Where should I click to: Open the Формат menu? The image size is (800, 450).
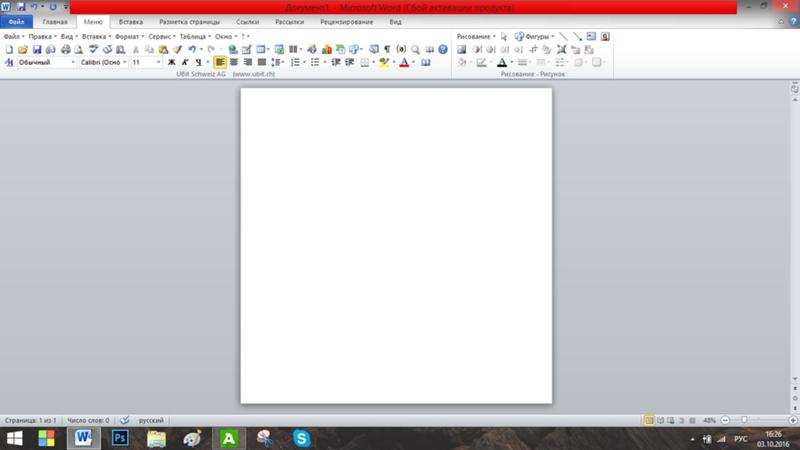click(127, 36)
